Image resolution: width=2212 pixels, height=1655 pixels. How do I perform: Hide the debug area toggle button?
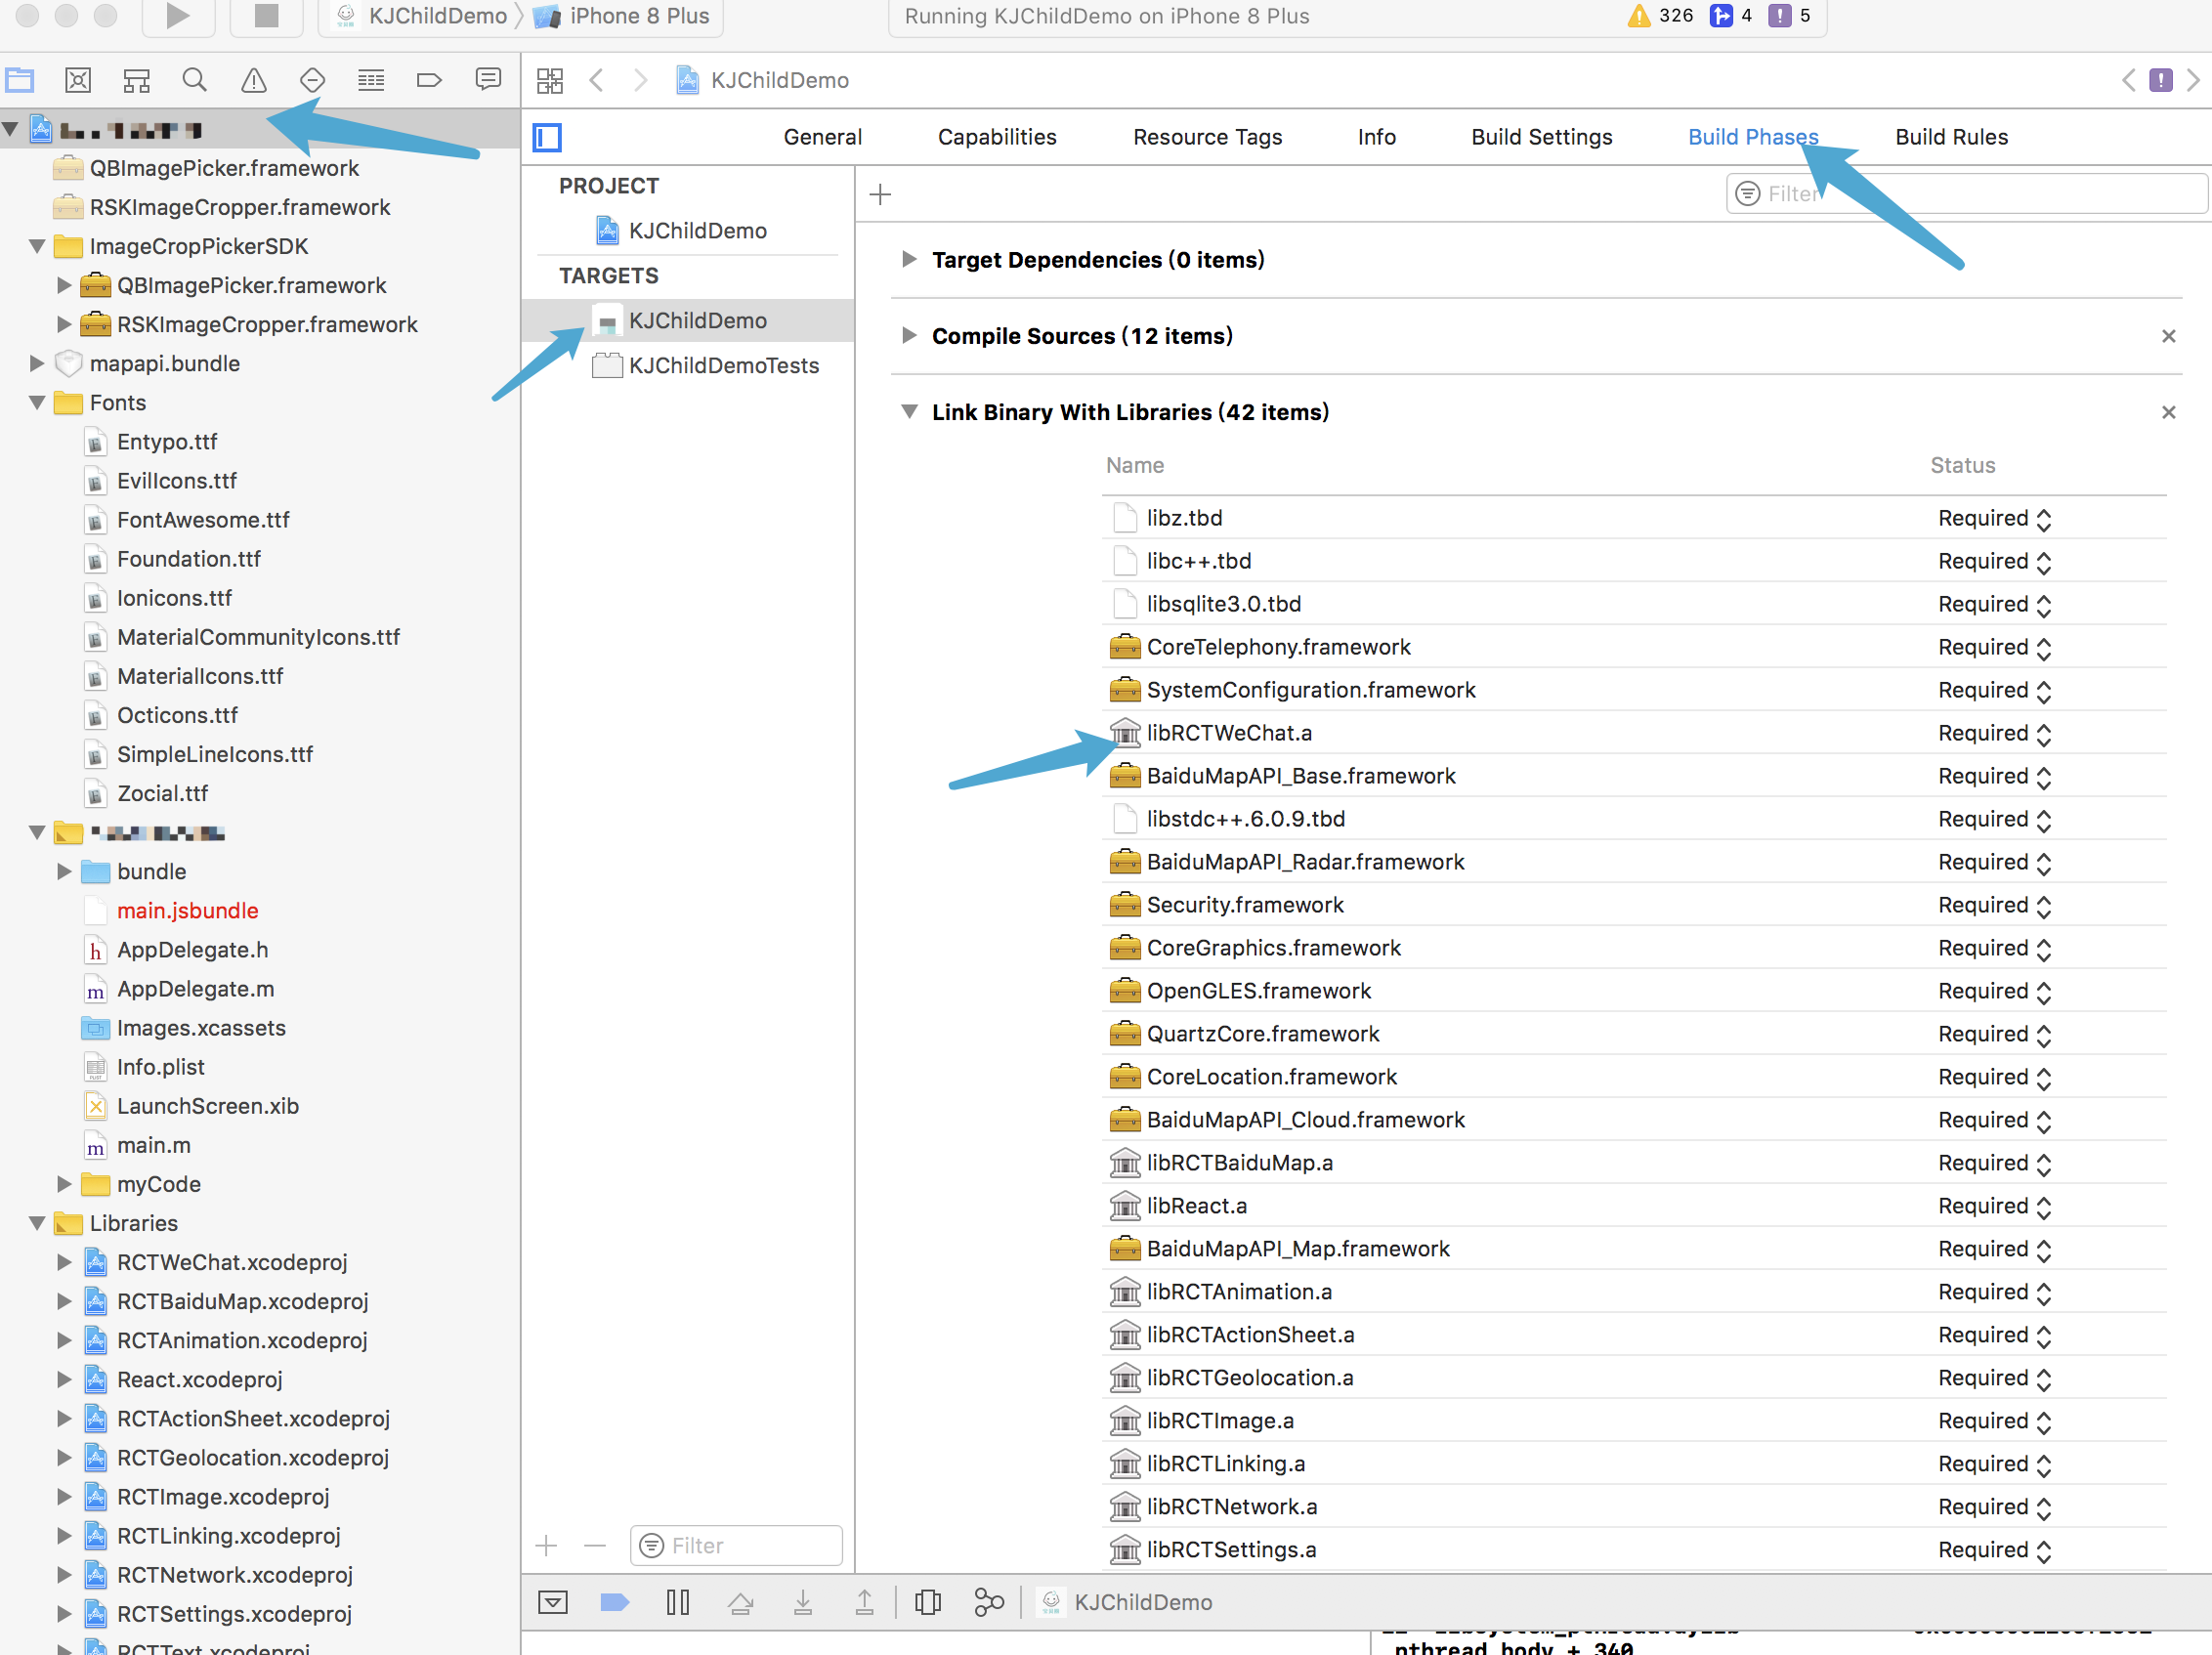[553, 1602]
